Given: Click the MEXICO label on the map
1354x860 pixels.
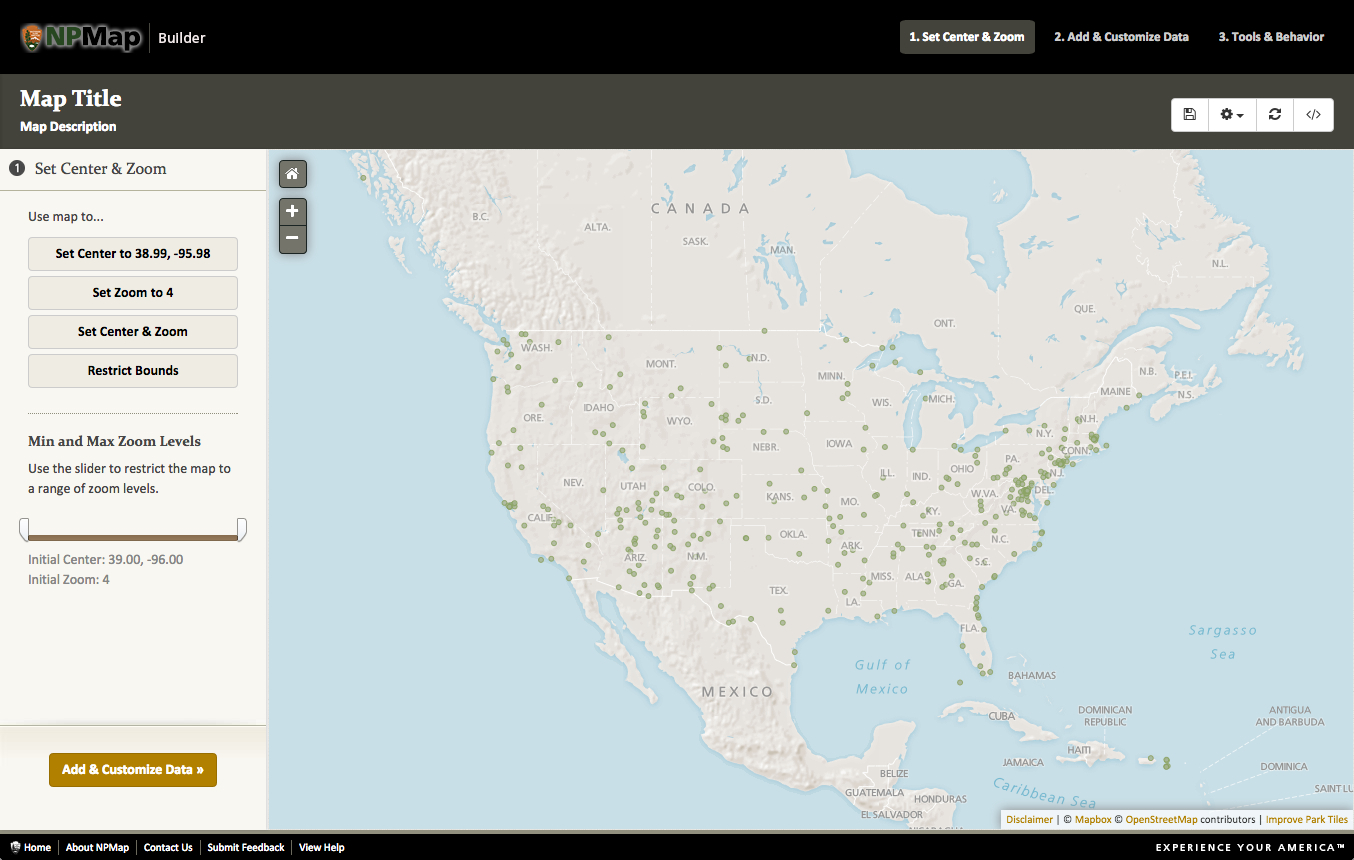Looking at the screenshot, I should (x=737, y=692).
